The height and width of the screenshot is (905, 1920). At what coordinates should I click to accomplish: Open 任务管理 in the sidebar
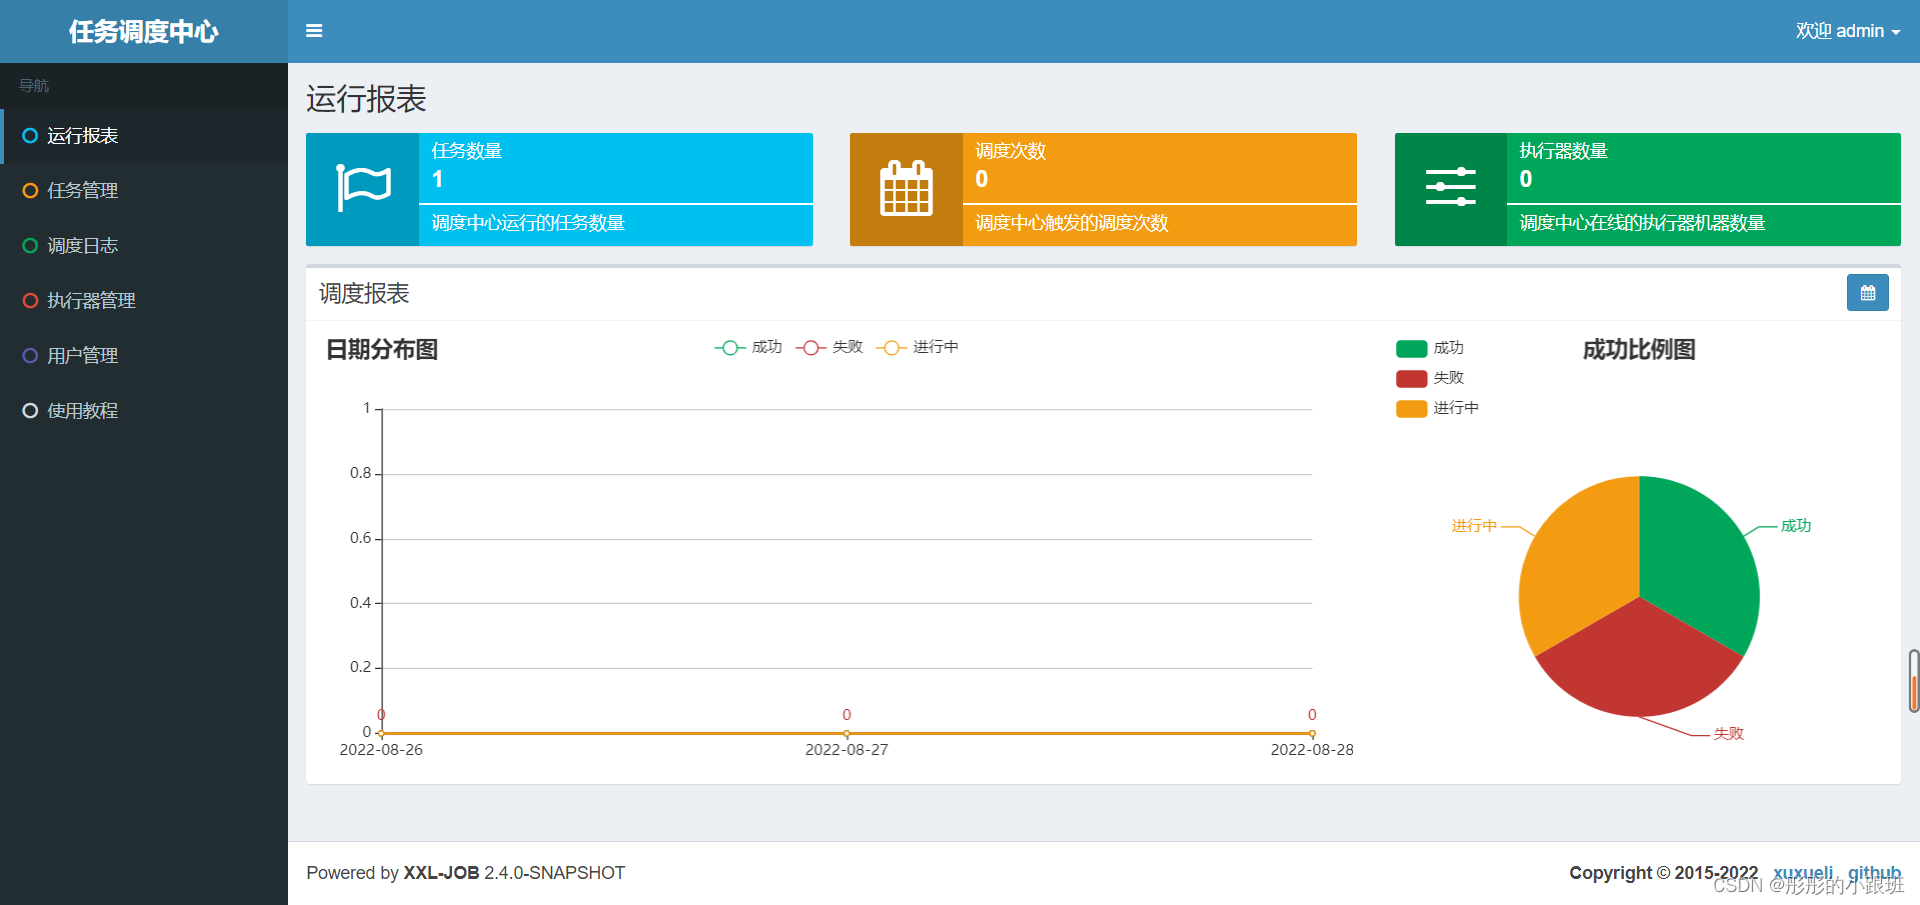(x=144, y=191)
